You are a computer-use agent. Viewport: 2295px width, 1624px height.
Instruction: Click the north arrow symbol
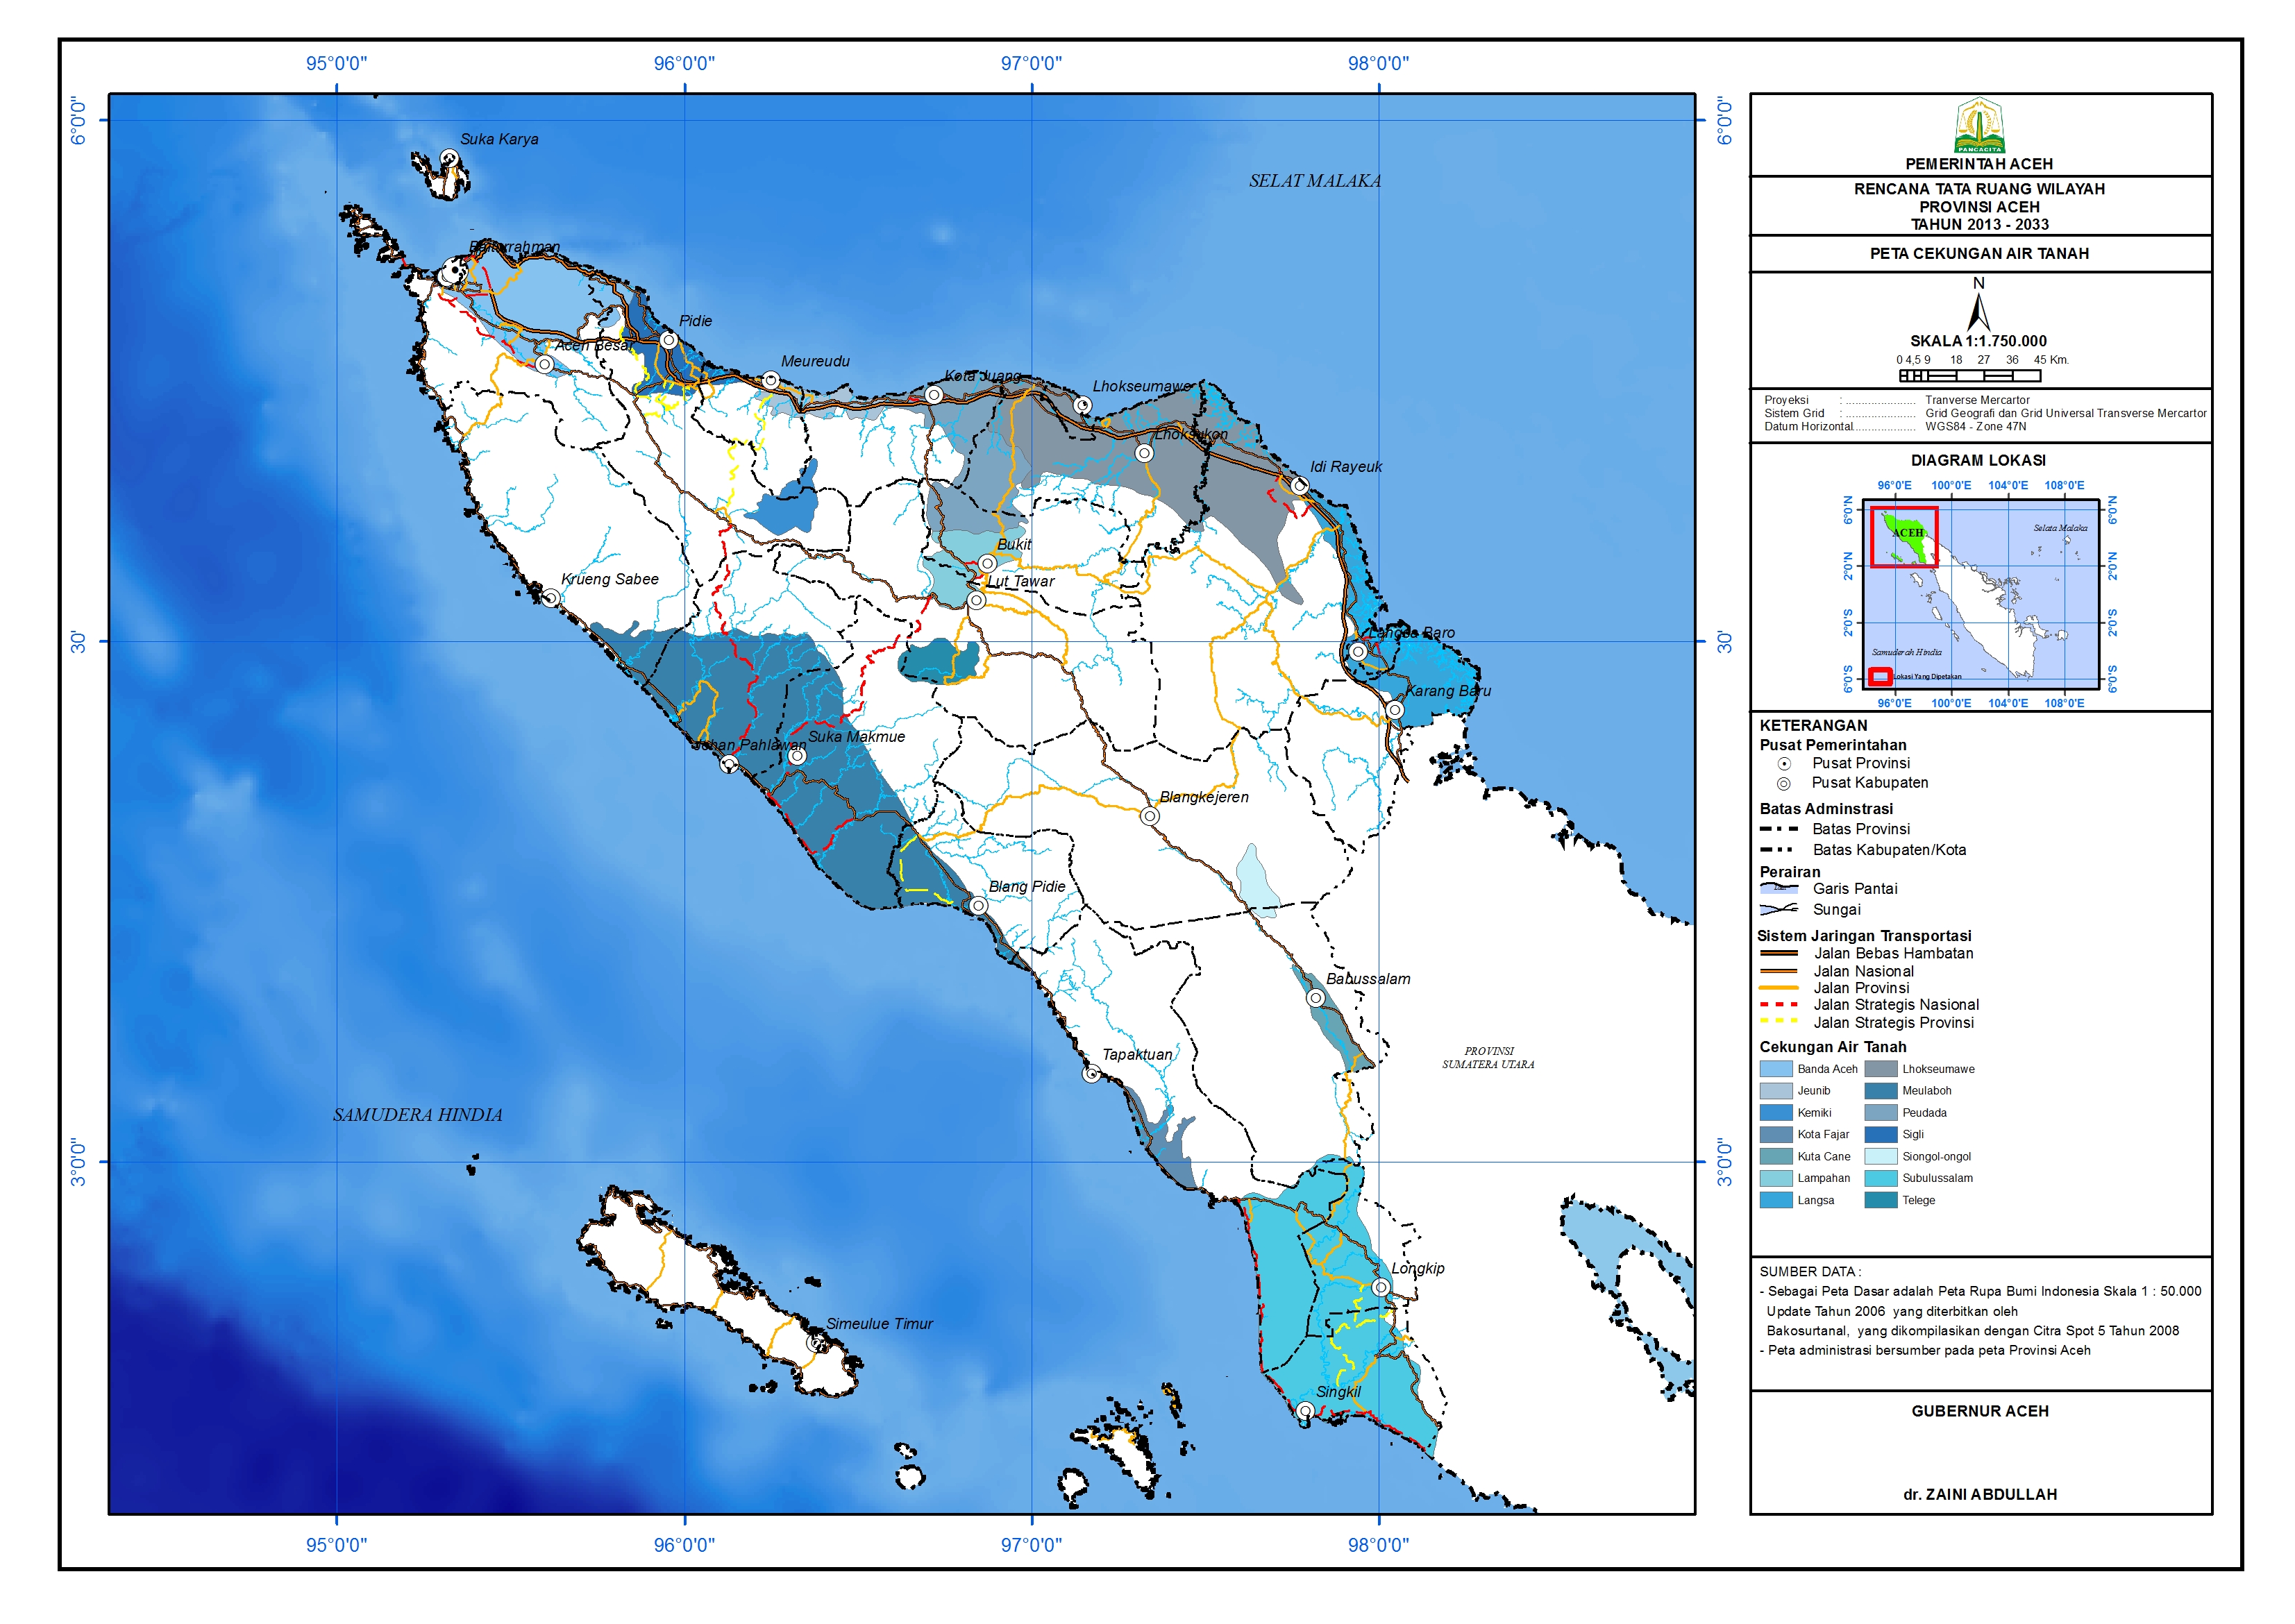click(x=1978, y=313)
